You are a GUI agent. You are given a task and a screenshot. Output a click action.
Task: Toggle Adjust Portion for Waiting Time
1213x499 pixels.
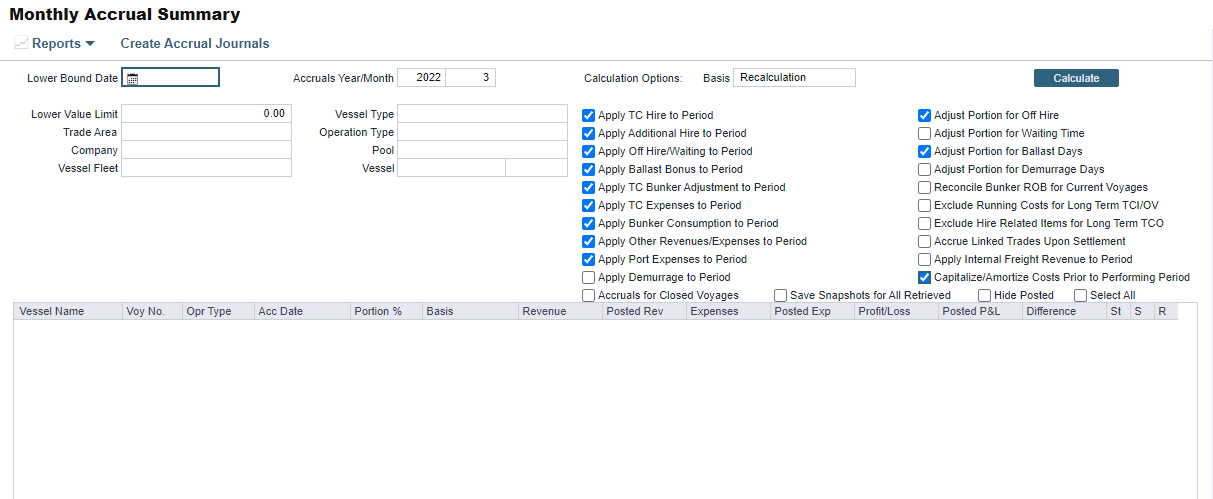point(925,134)
